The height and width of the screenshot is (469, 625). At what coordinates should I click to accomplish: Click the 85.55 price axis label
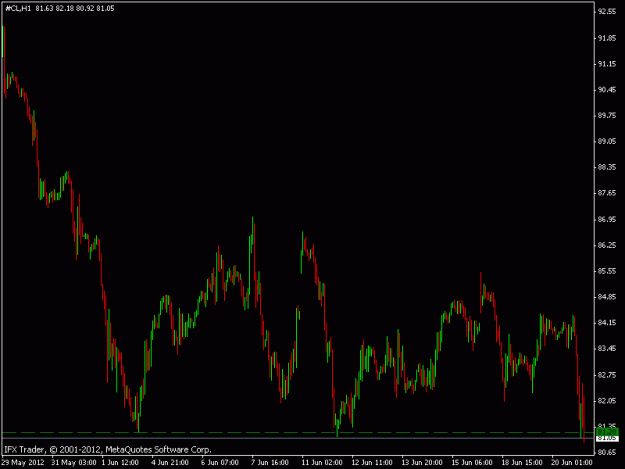pos(607,271)
